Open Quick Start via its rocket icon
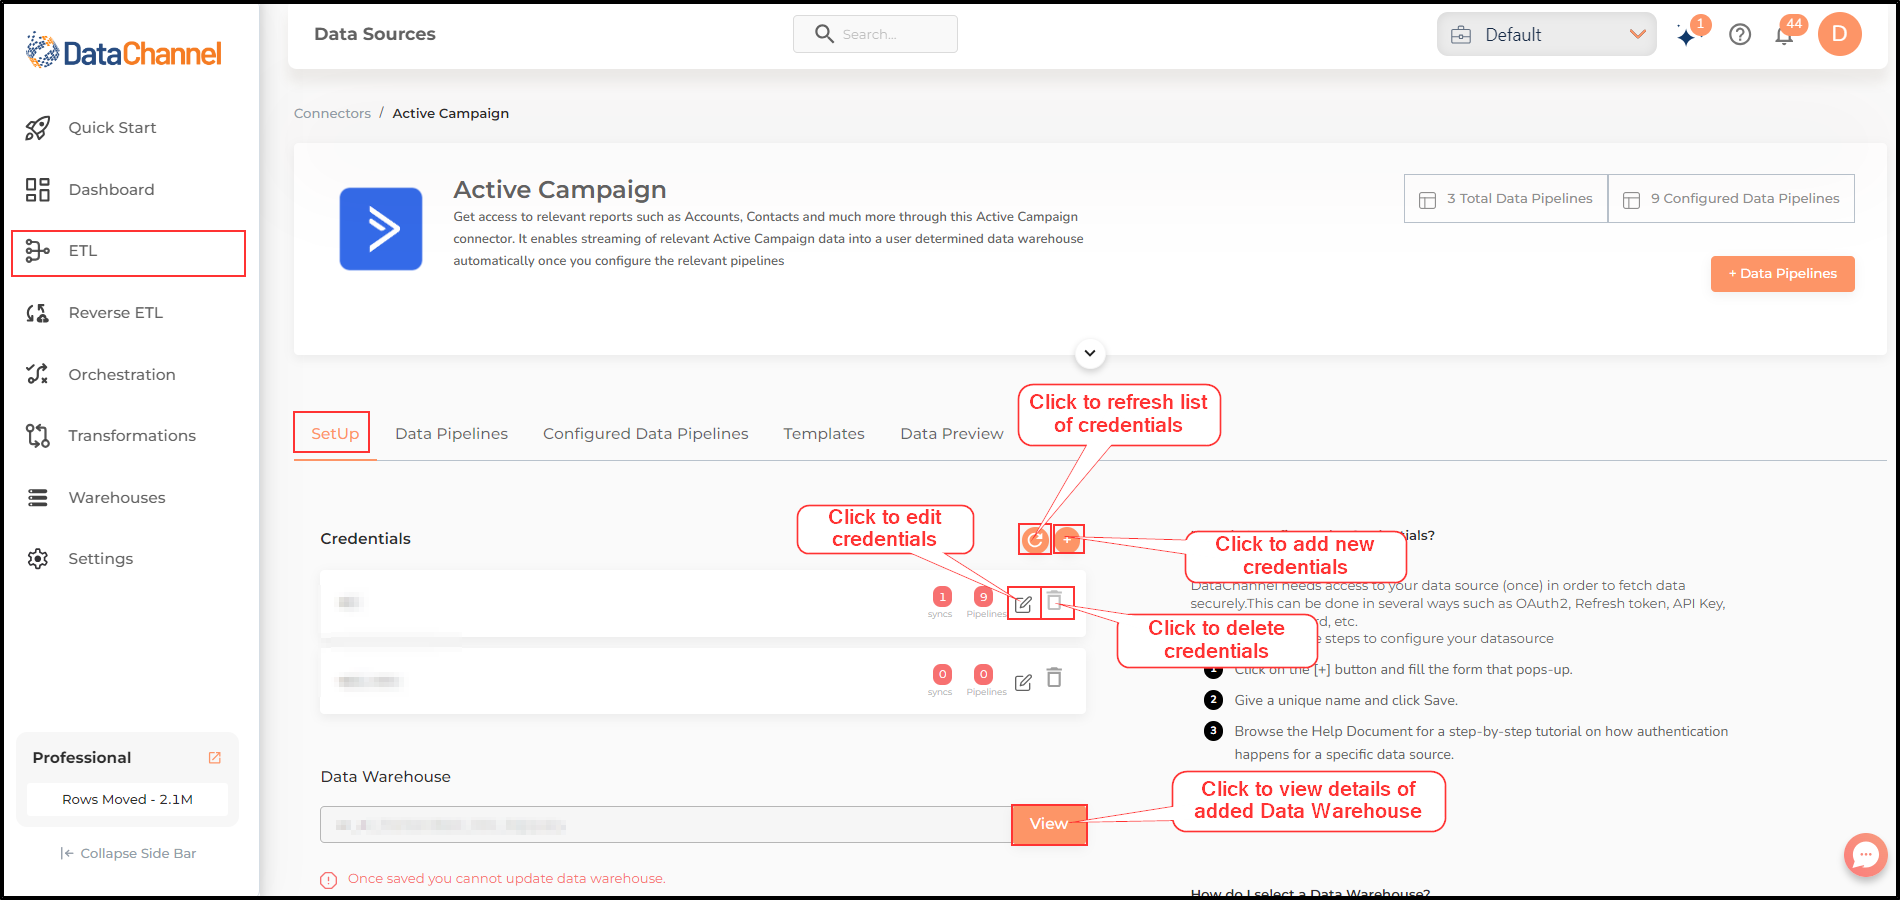Image resolution: width=1900 pixels, height=900 pixels. click(38, 128)
